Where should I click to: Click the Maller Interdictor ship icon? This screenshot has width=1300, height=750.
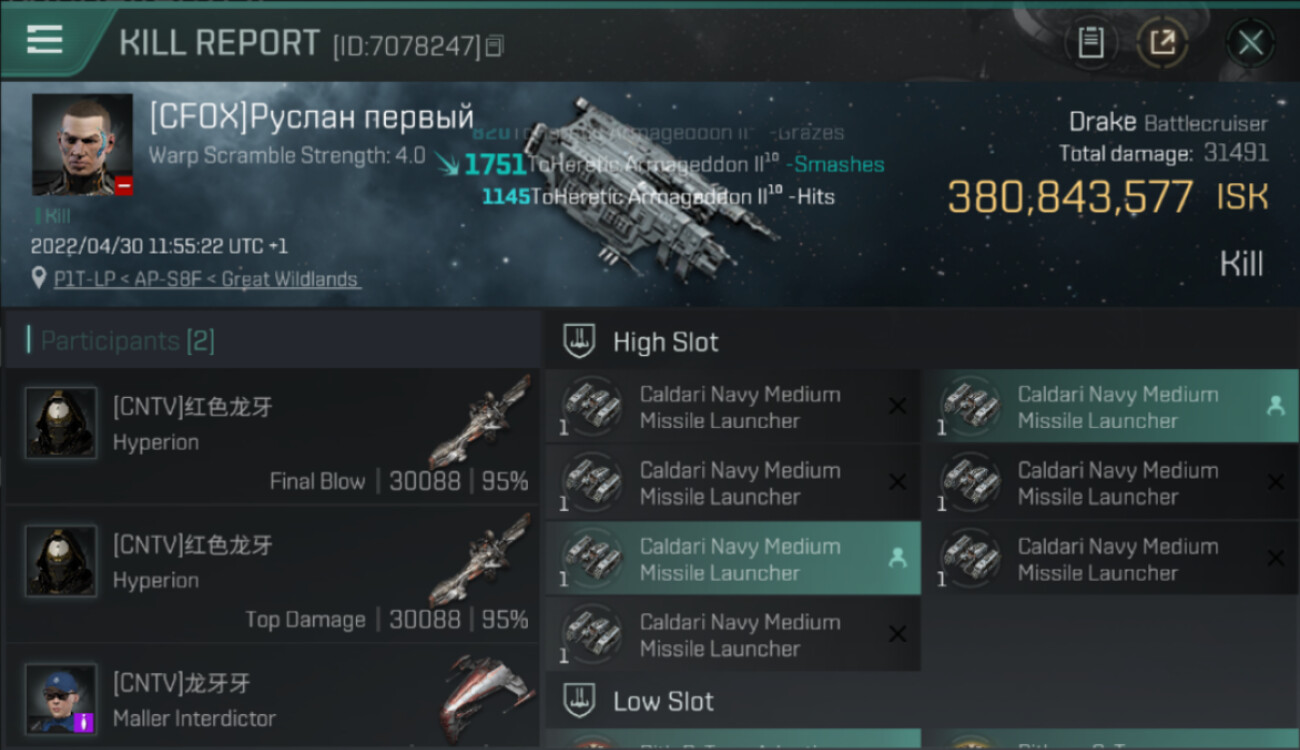[x=487, y=695]
